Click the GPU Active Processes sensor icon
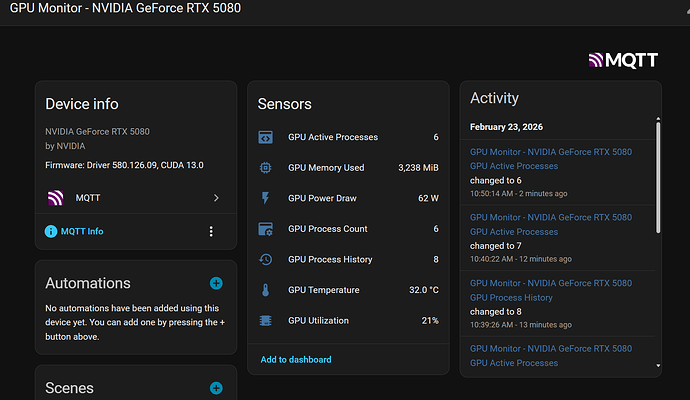The height and width of the screenshot is (400, 690). pos(265,137)
